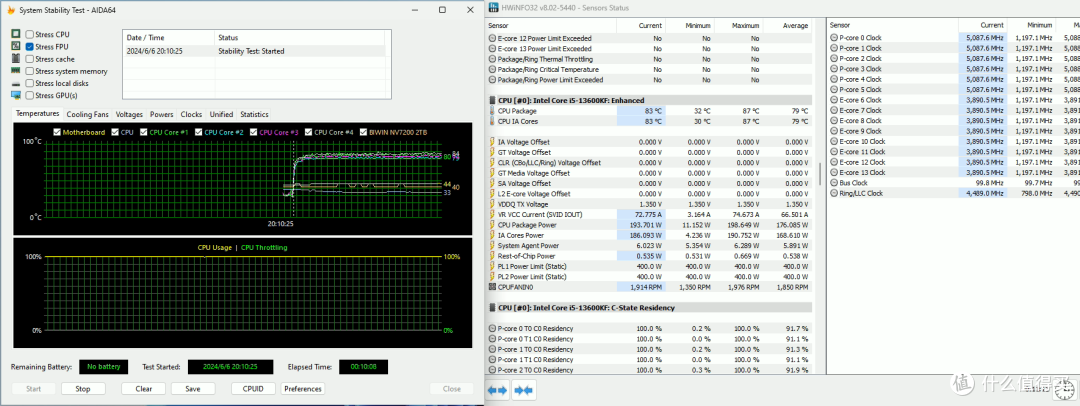Click the lightning icon beside VDDQ TX Voltage
Image resolution: width=1080 pixels, height=406 pixels.
492,204
